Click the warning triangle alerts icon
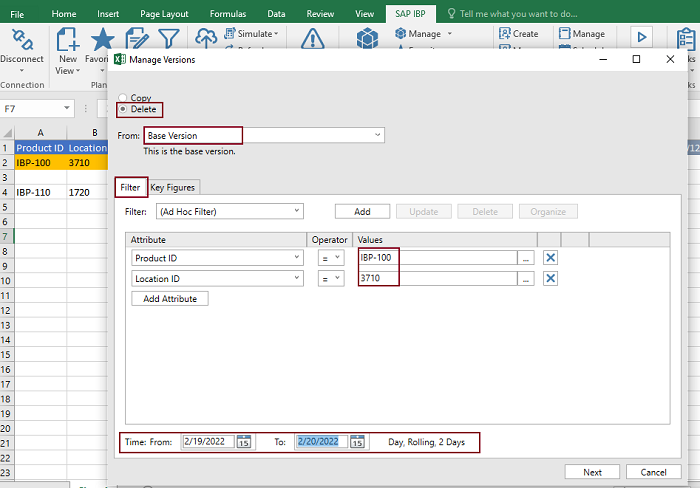 pos(312,38)
